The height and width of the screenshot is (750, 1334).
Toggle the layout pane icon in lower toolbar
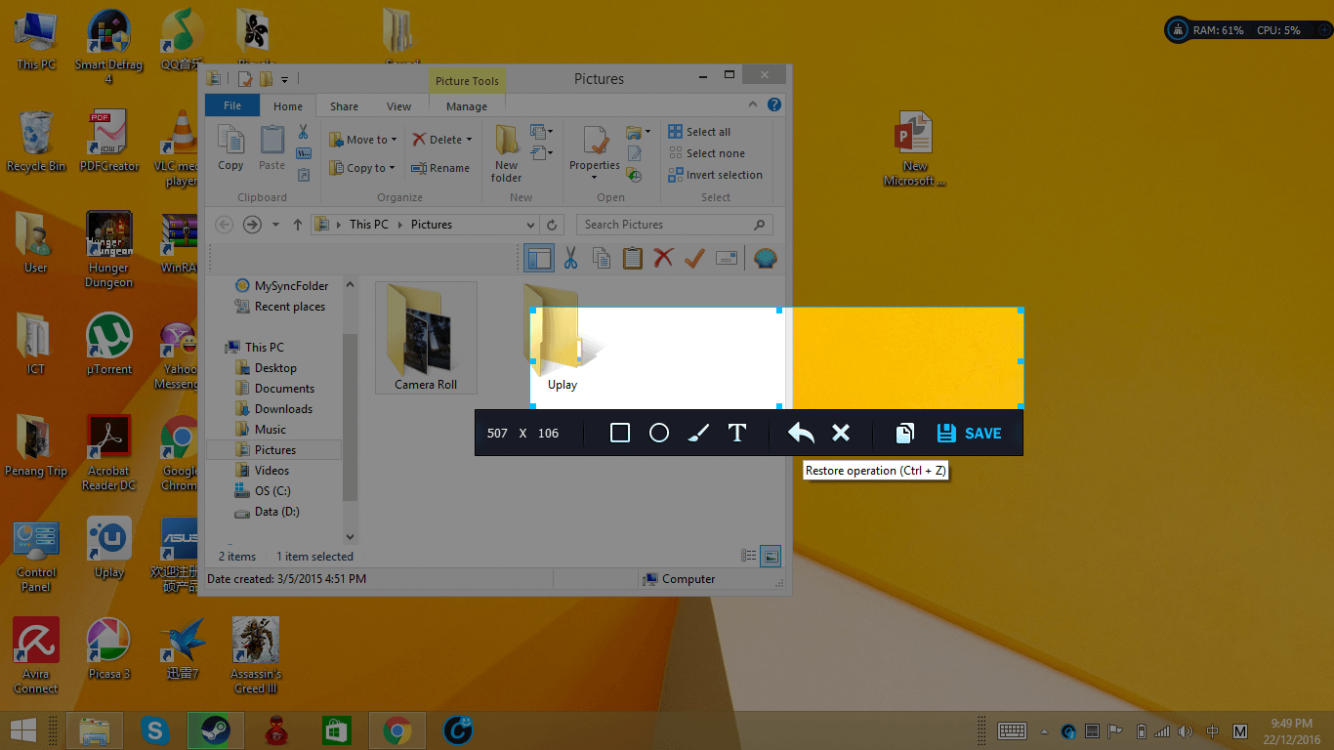click(539, 259)
